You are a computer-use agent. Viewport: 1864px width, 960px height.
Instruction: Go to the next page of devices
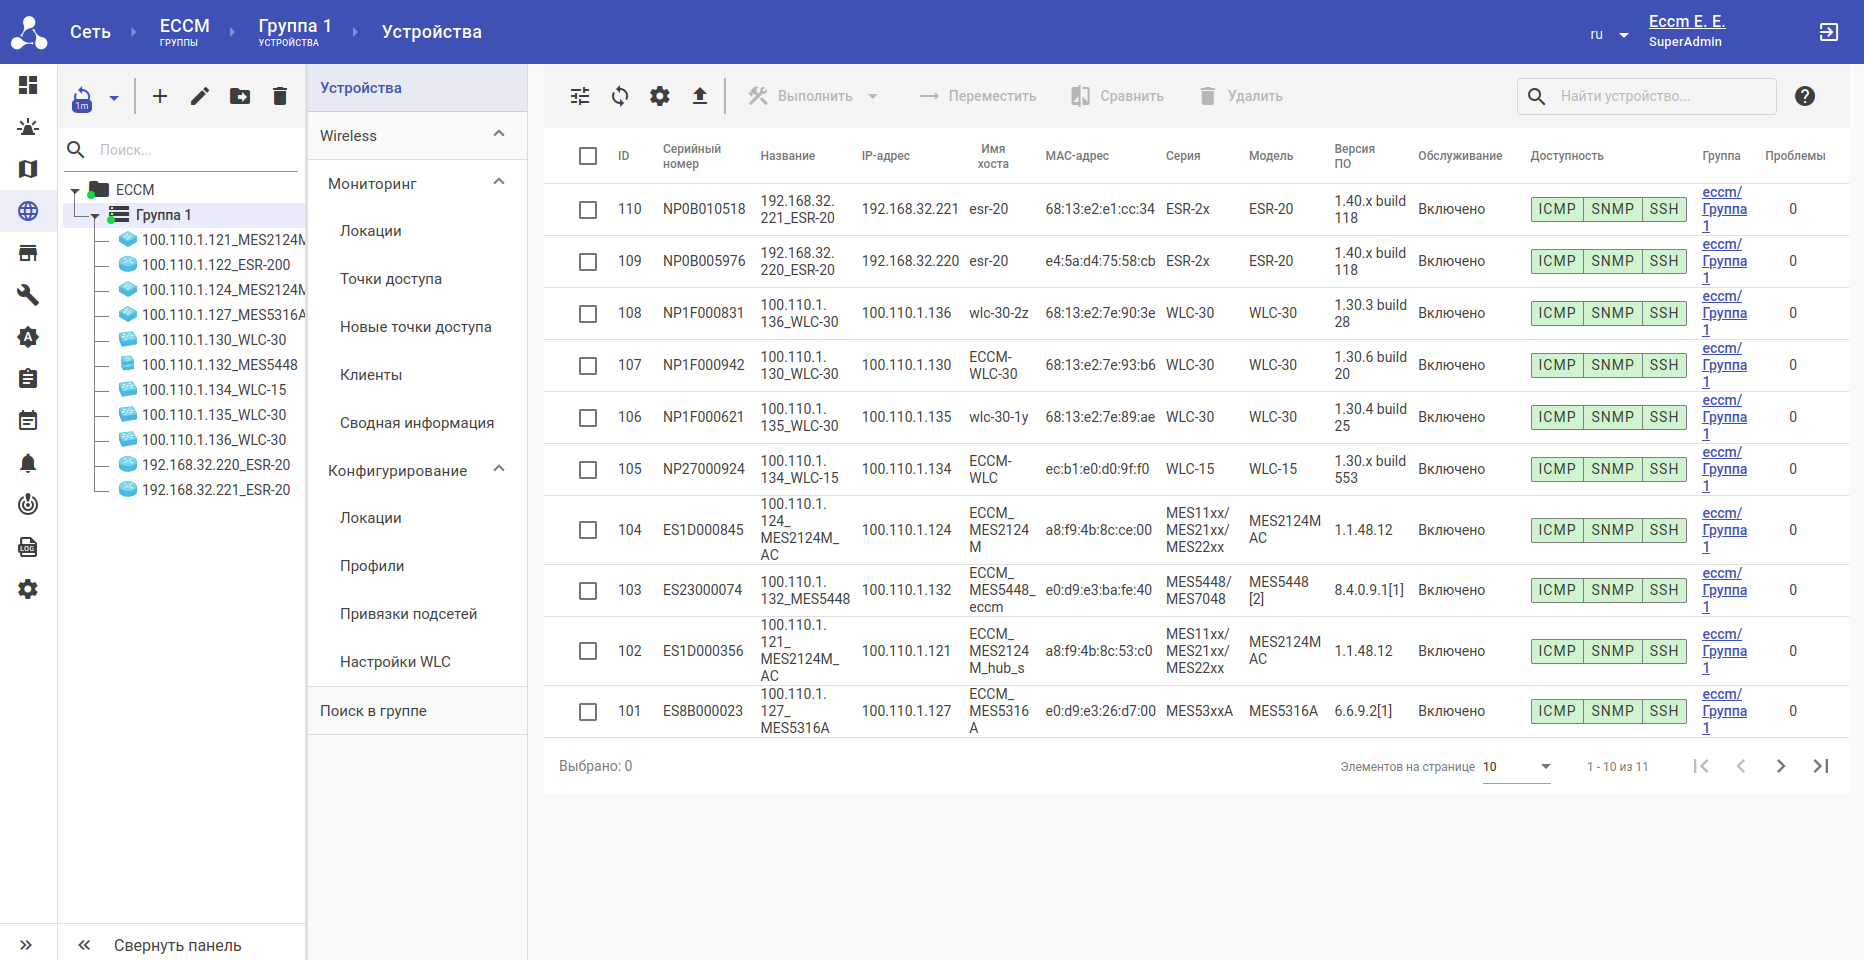click(x=1781, y=766)
